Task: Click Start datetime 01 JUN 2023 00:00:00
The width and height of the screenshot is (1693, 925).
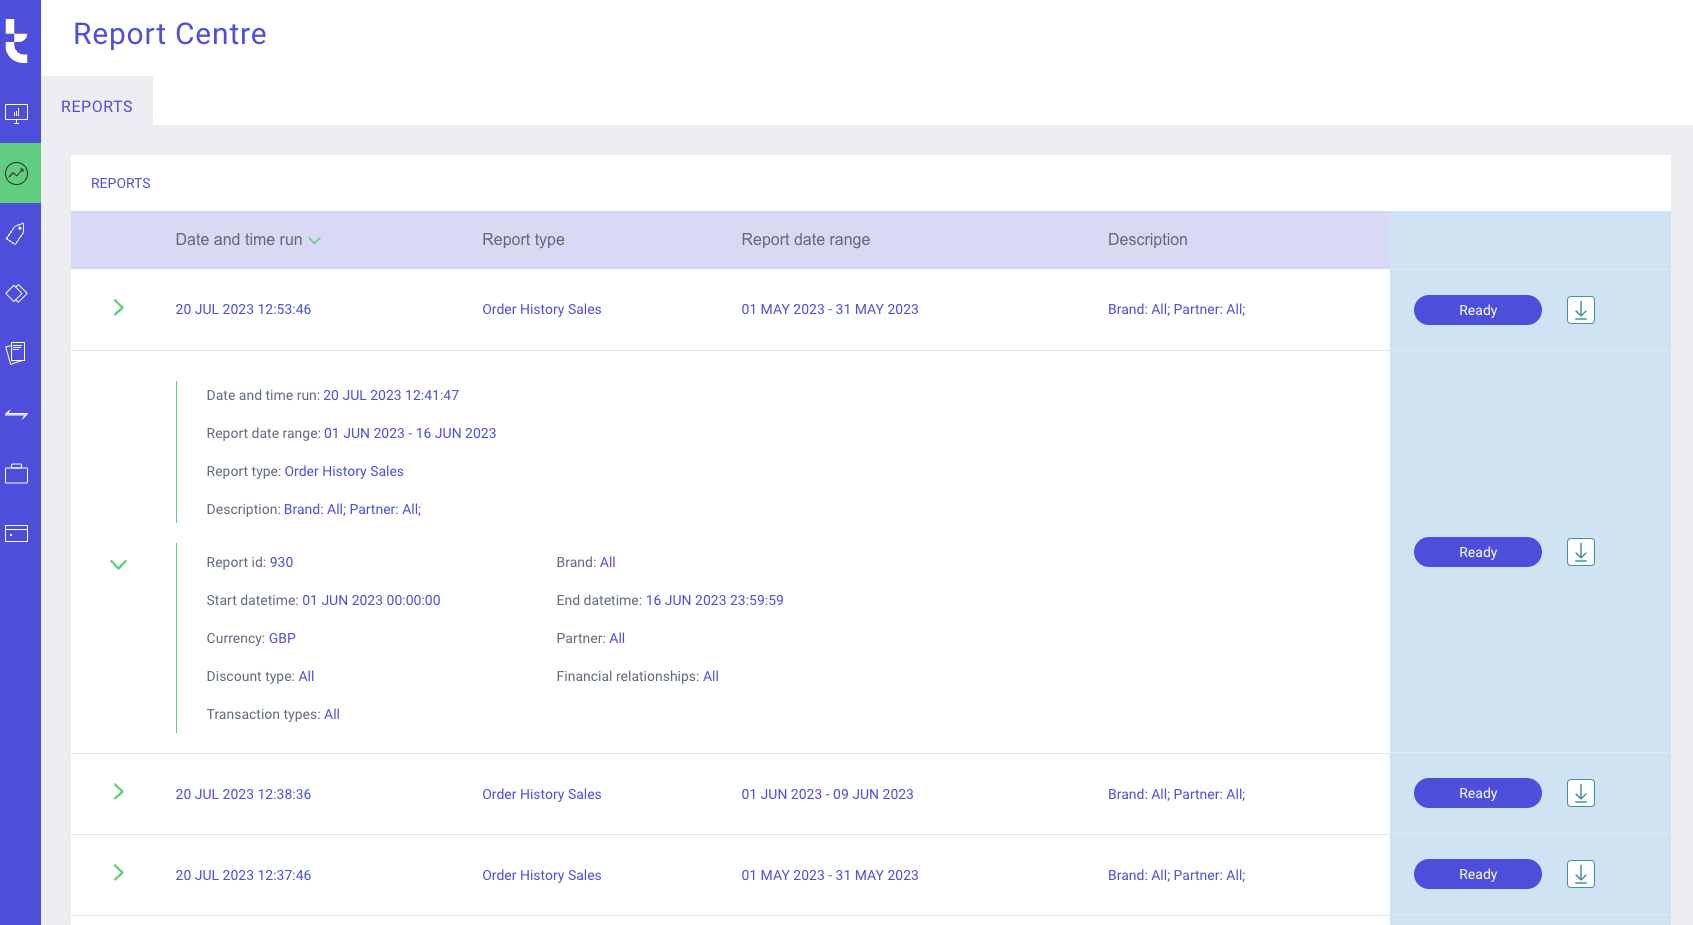Action: point(371,601)
